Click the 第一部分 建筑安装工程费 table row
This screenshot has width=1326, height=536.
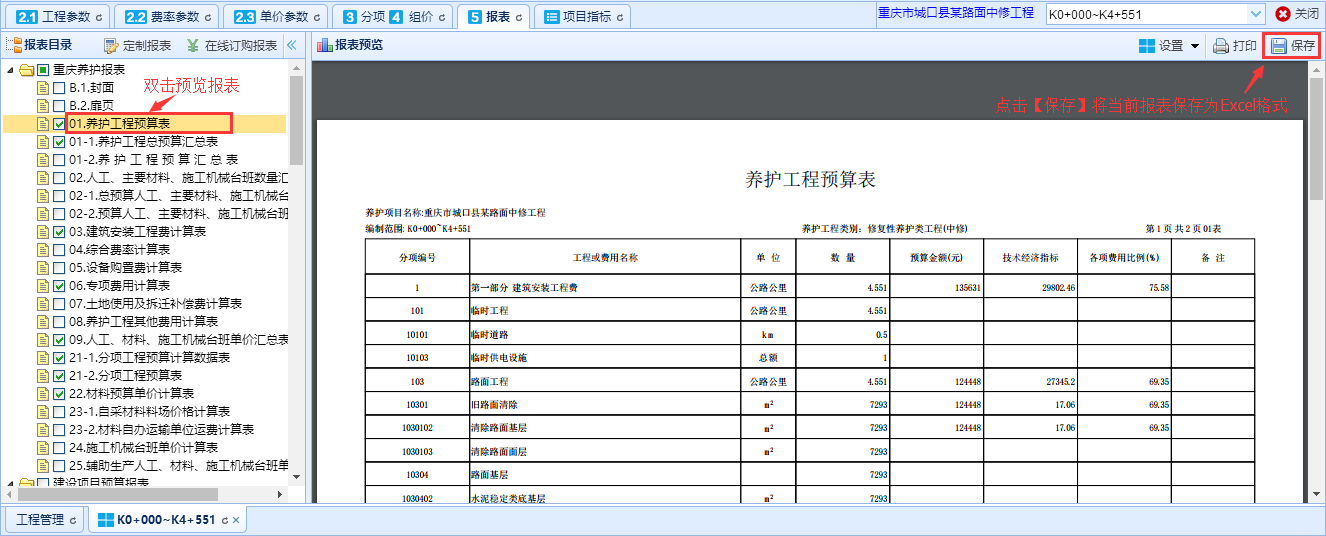click(x=809, y=287)
